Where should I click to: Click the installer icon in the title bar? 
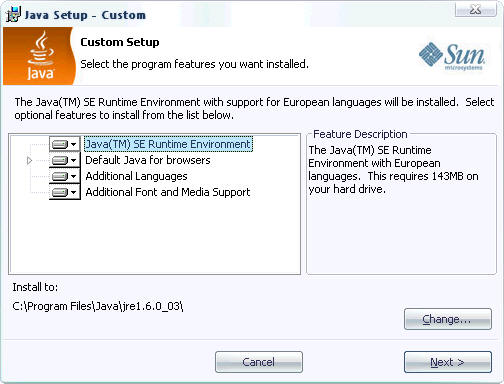tap(13, 14)
